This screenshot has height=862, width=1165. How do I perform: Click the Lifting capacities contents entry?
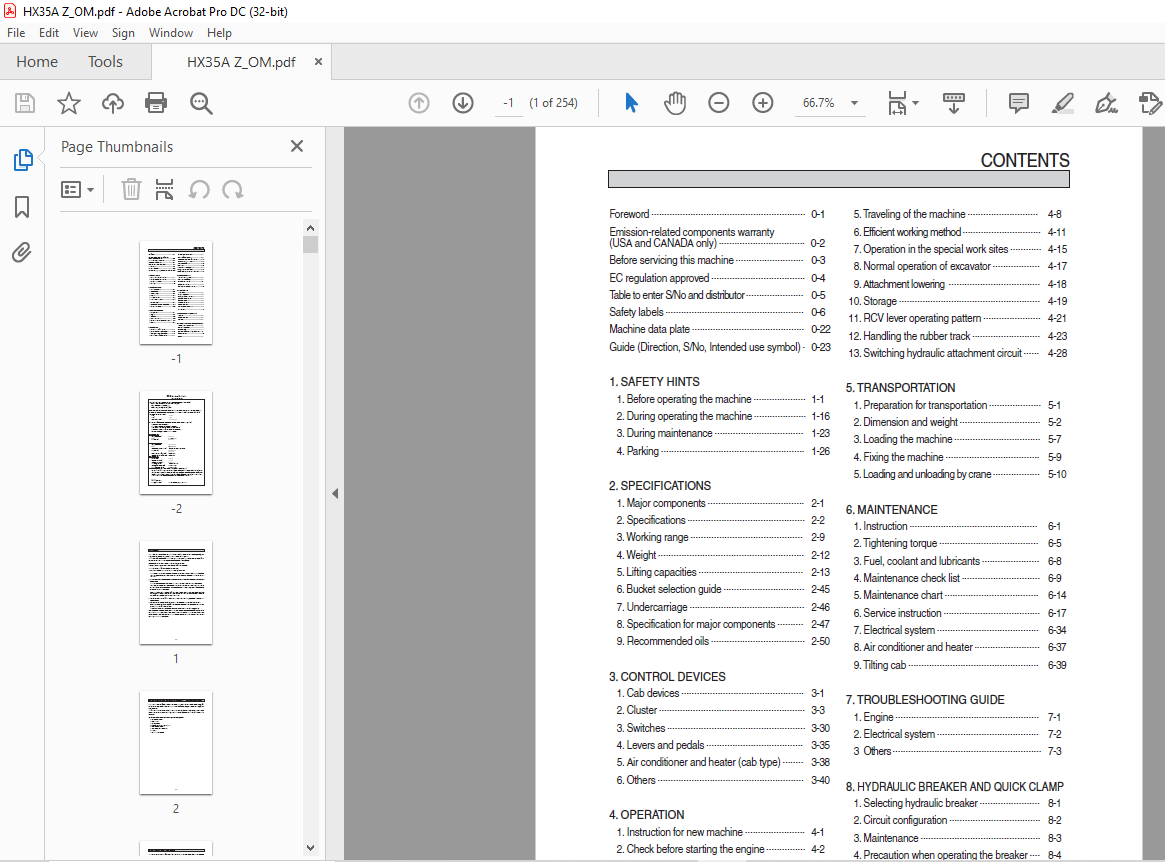click(723, 572)
